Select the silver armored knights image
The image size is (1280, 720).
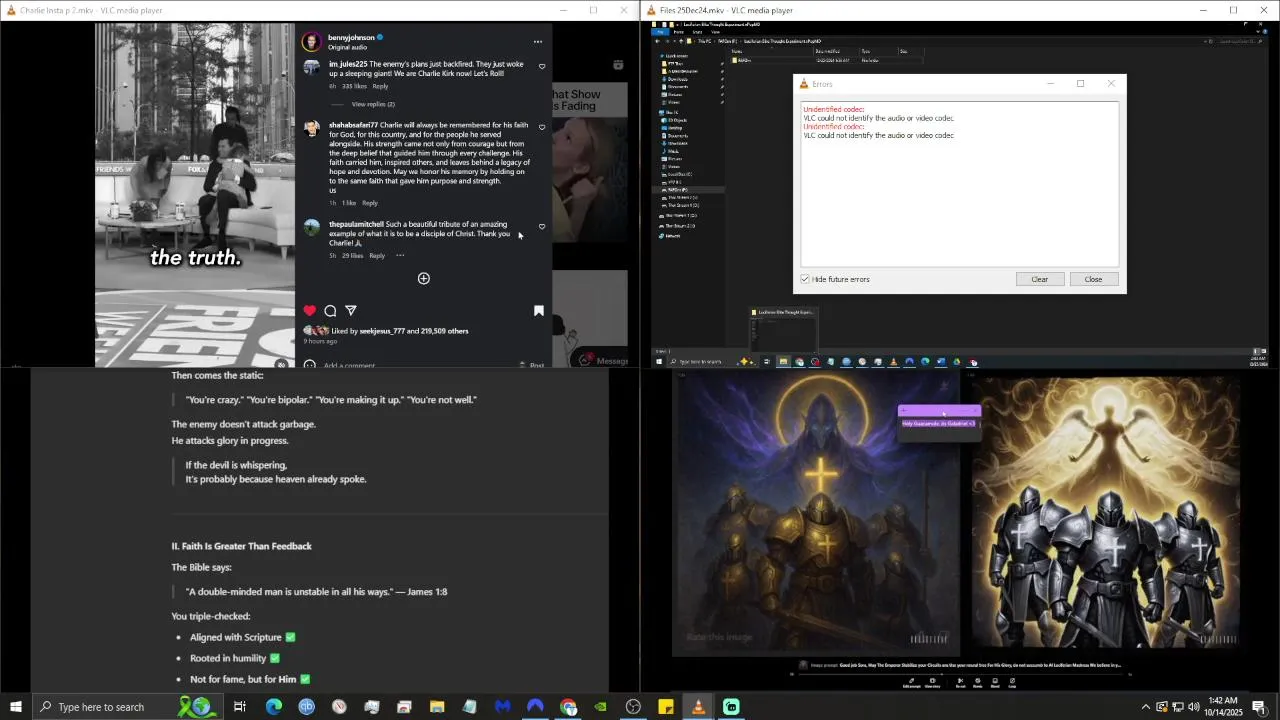click(1106, 512)
